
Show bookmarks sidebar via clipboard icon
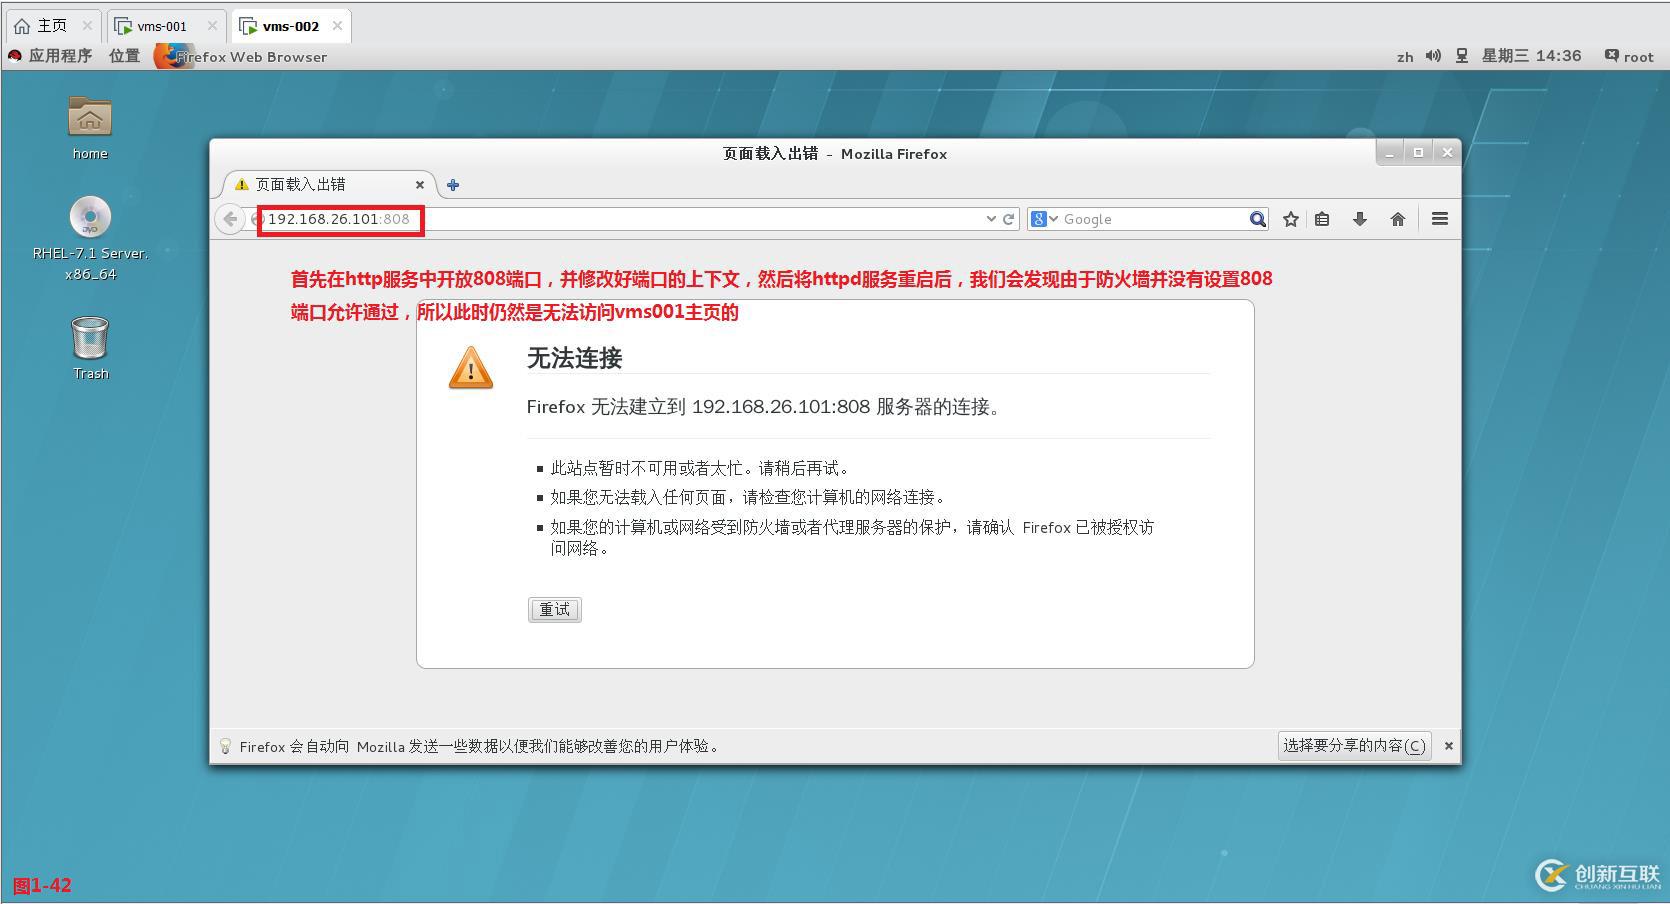pyautogui.click(x=1322, y=218)
